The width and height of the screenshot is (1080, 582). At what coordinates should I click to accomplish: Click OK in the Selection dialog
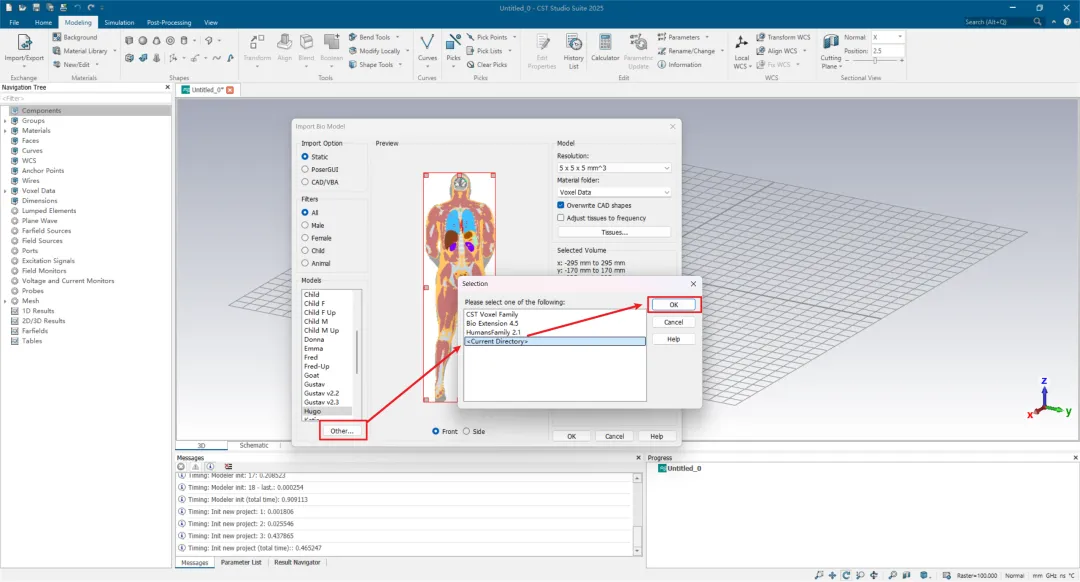coord(674,304)
